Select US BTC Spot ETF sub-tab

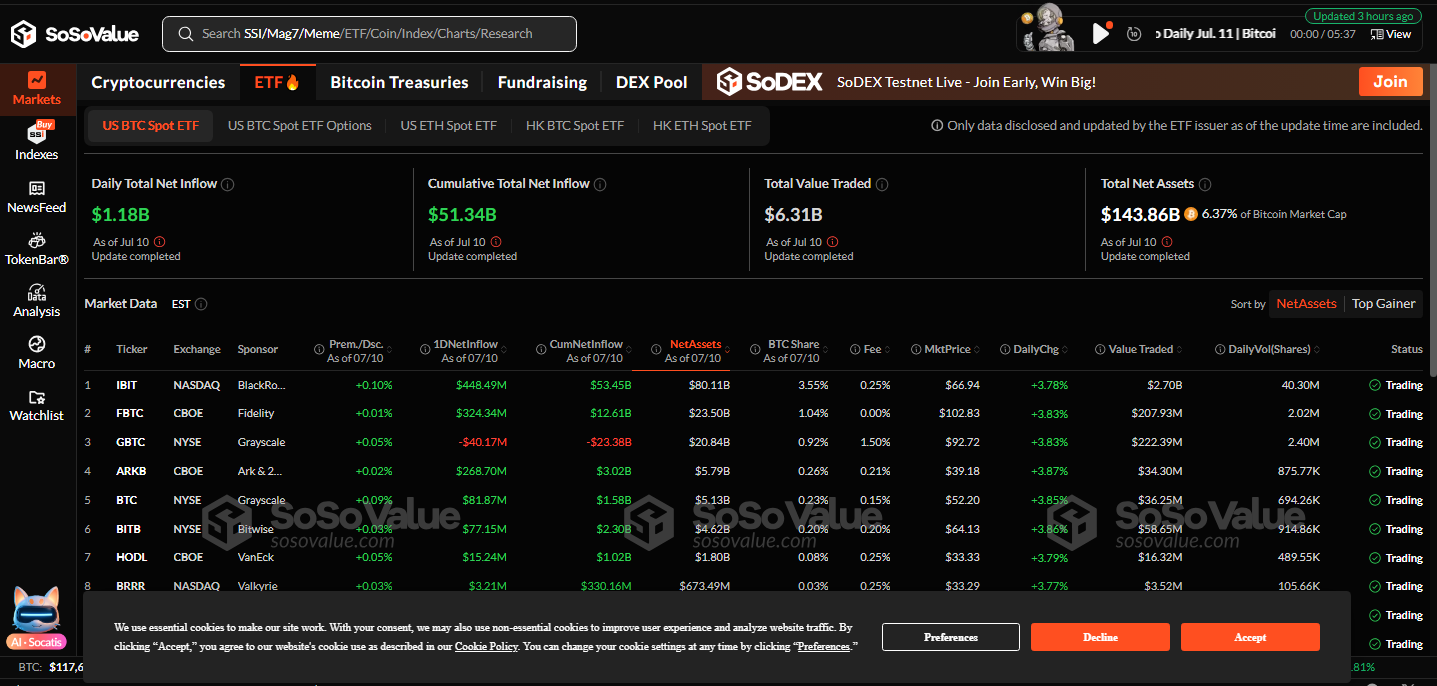coord(151,126)
